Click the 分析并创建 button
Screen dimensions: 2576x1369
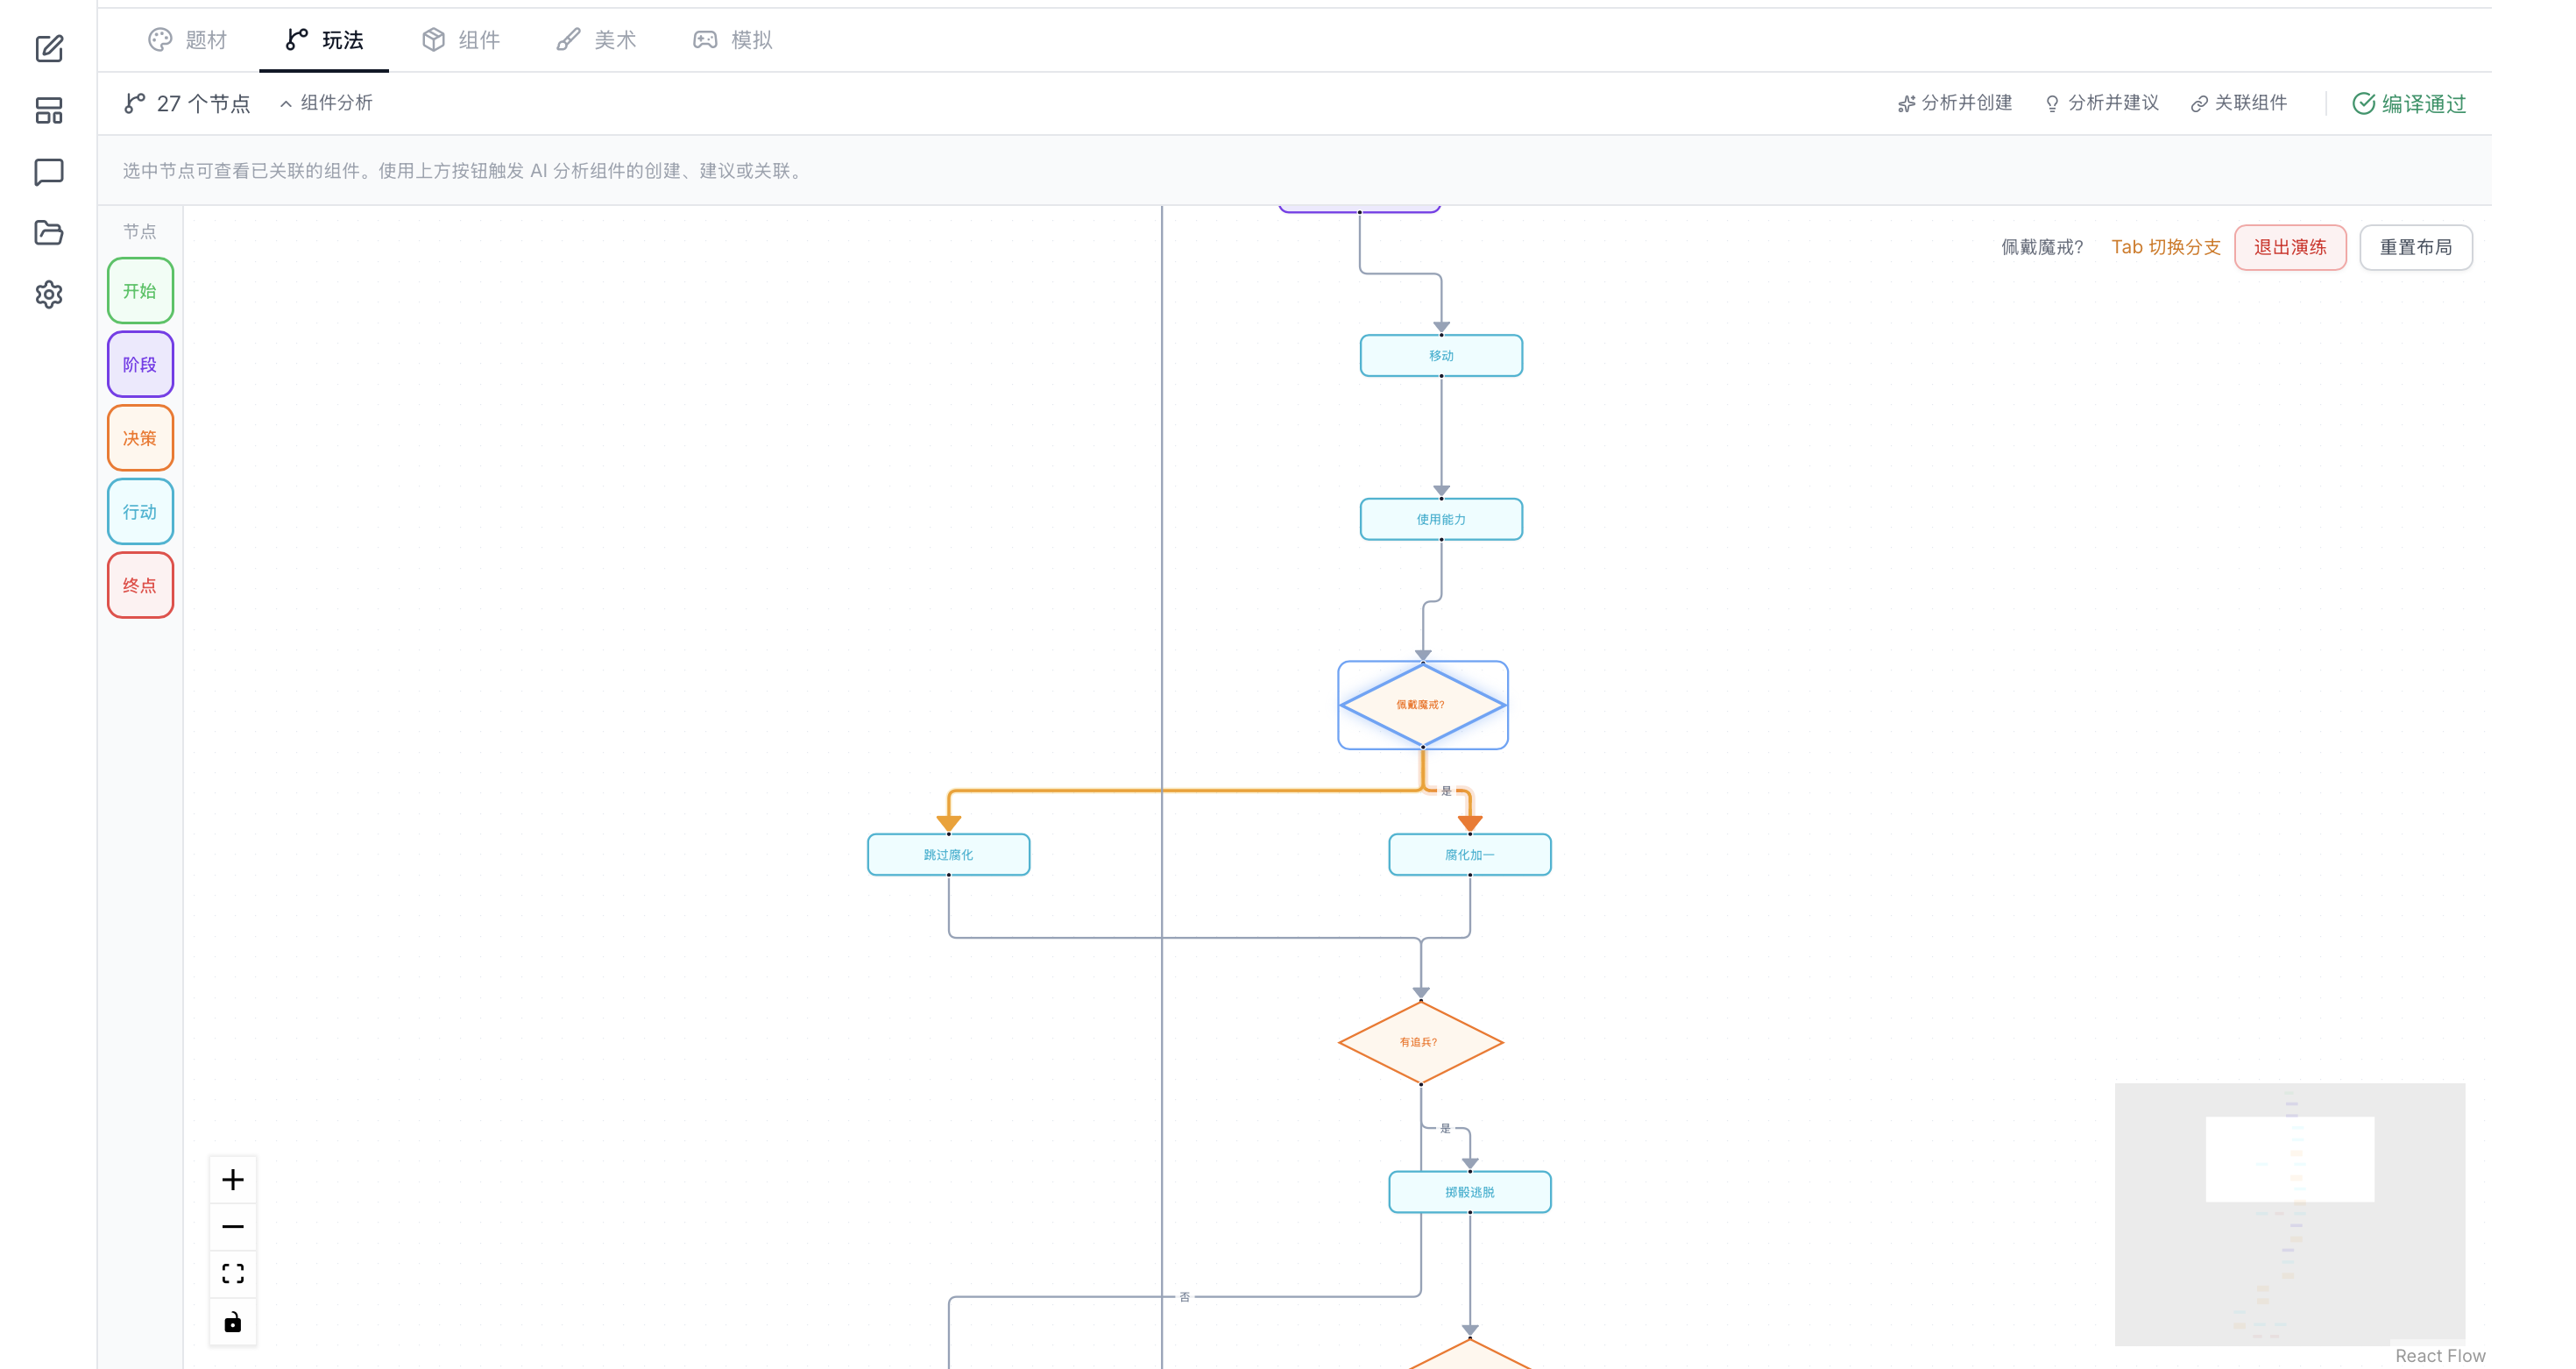[1955, 103]
